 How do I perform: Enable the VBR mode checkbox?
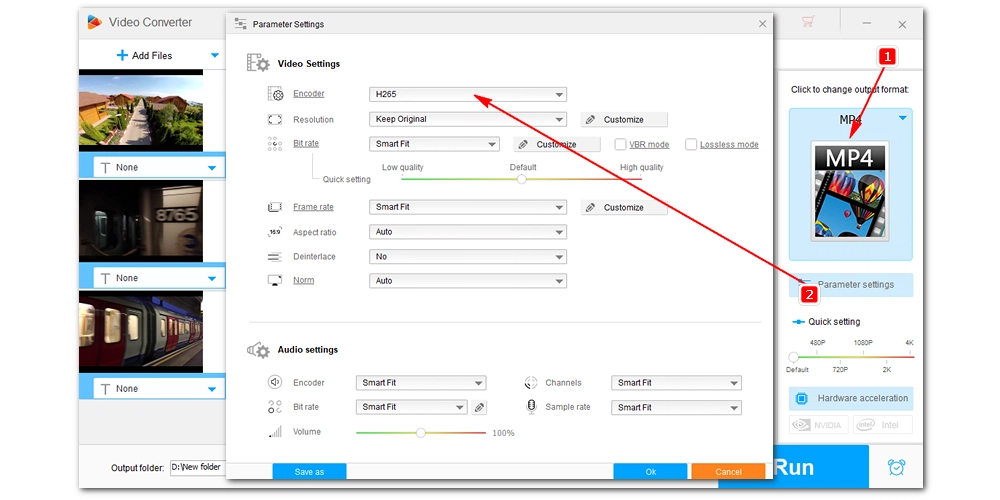click(x=621, y=144)
